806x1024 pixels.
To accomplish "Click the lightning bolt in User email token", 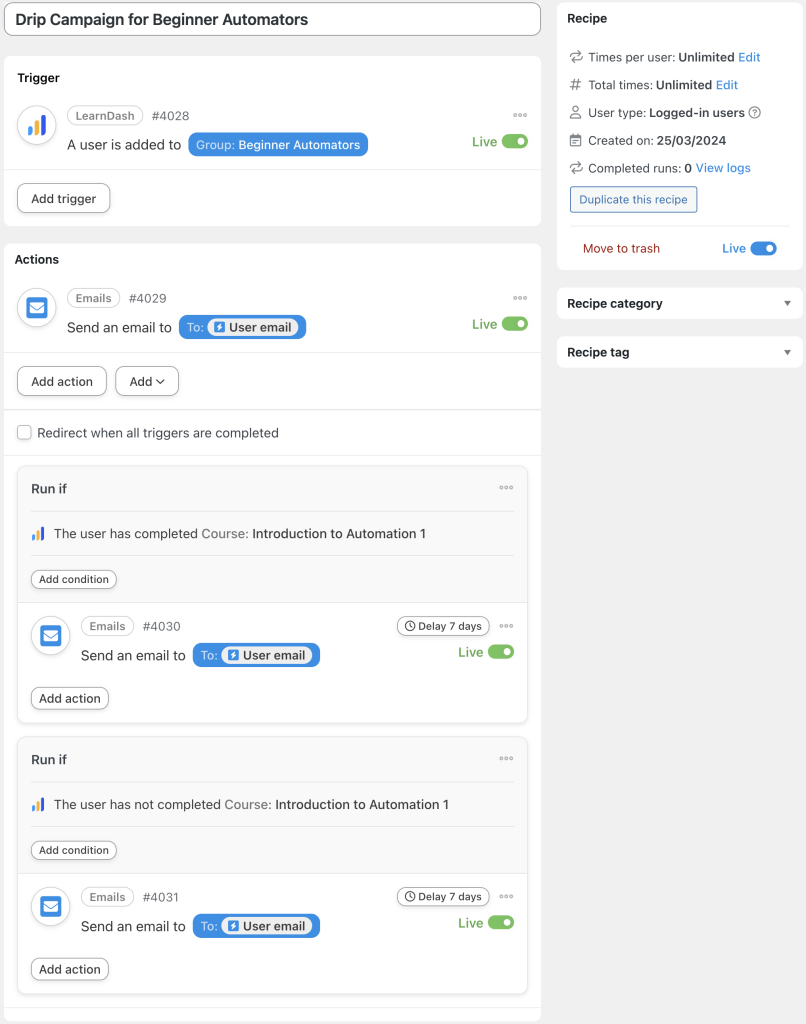I will pyautogui.click(x=222, y=326).
